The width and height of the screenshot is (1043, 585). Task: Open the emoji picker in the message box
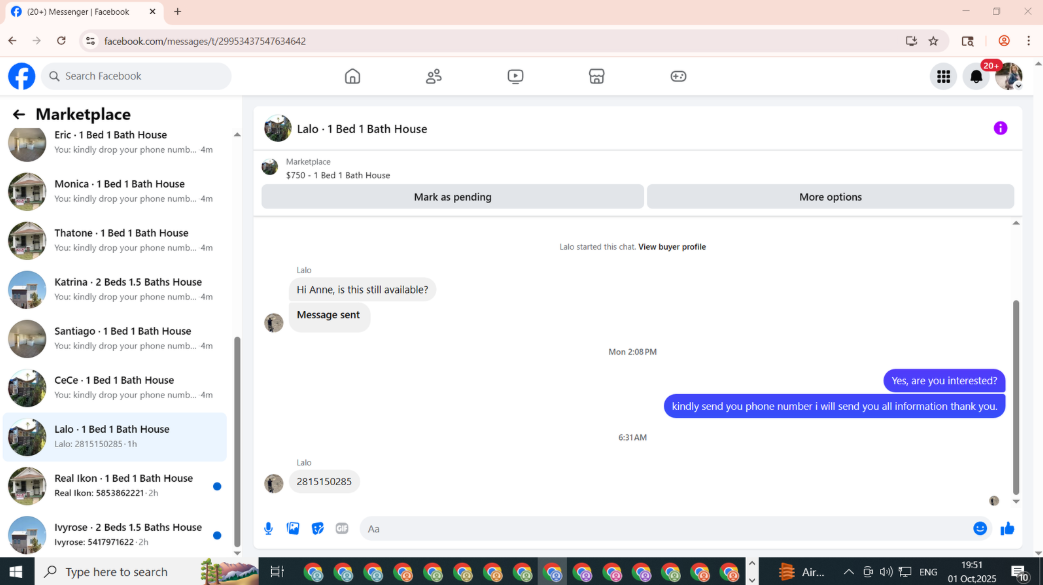979,528
